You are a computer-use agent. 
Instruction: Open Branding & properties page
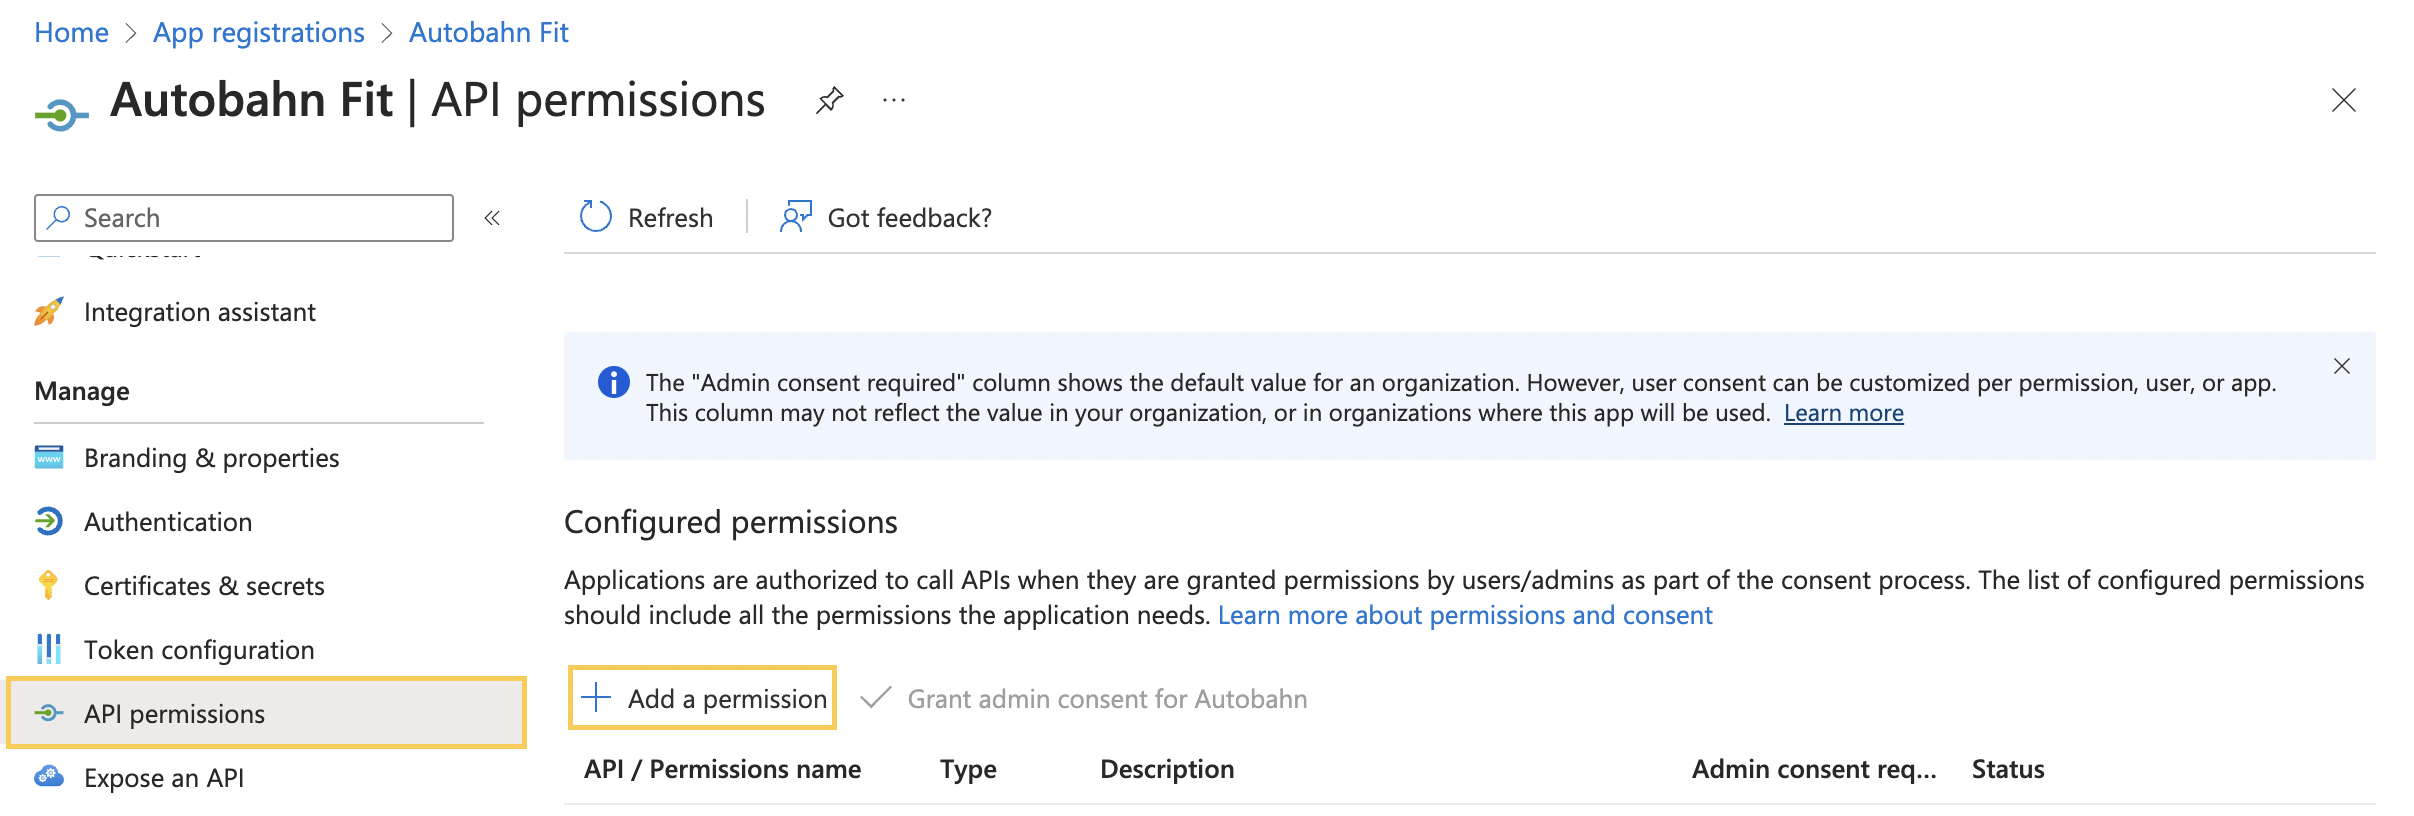(x=211, y=457)
